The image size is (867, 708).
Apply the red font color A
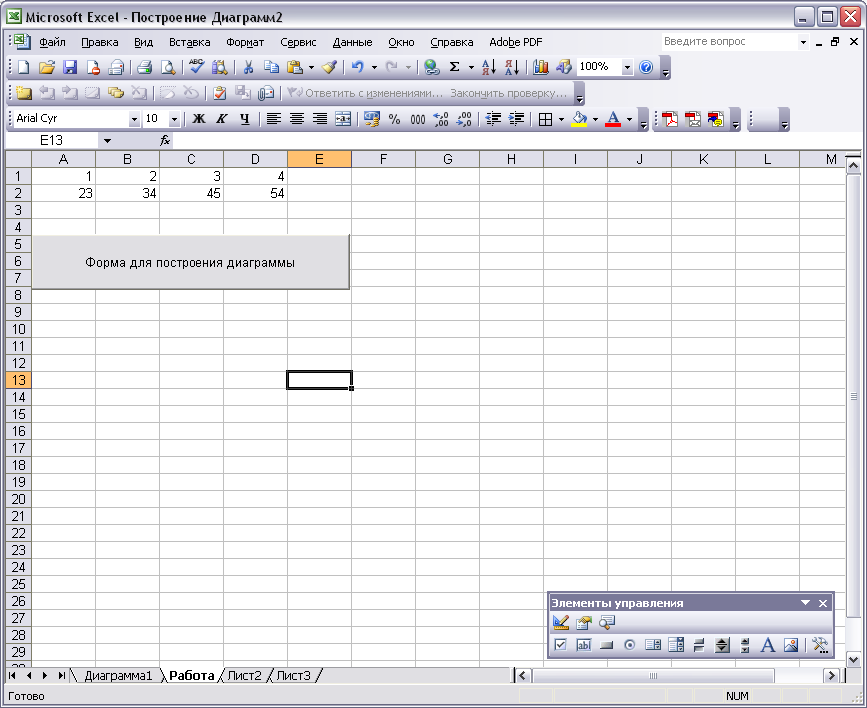tap(613, 119)
